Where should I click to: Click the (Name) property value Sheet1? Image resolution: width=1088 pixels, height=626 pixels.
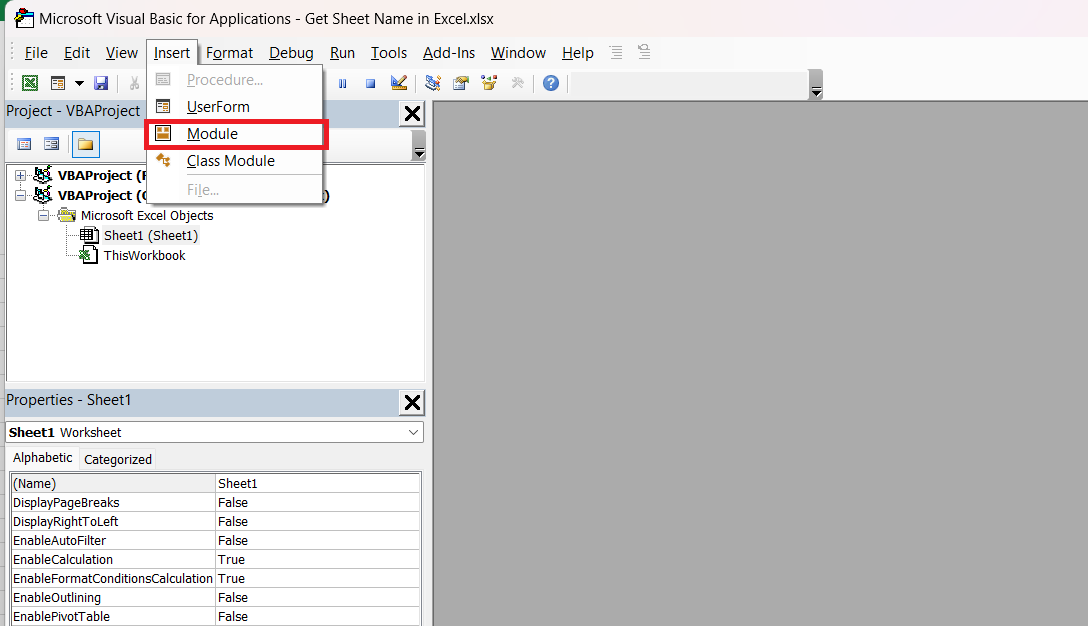point(318,483)
